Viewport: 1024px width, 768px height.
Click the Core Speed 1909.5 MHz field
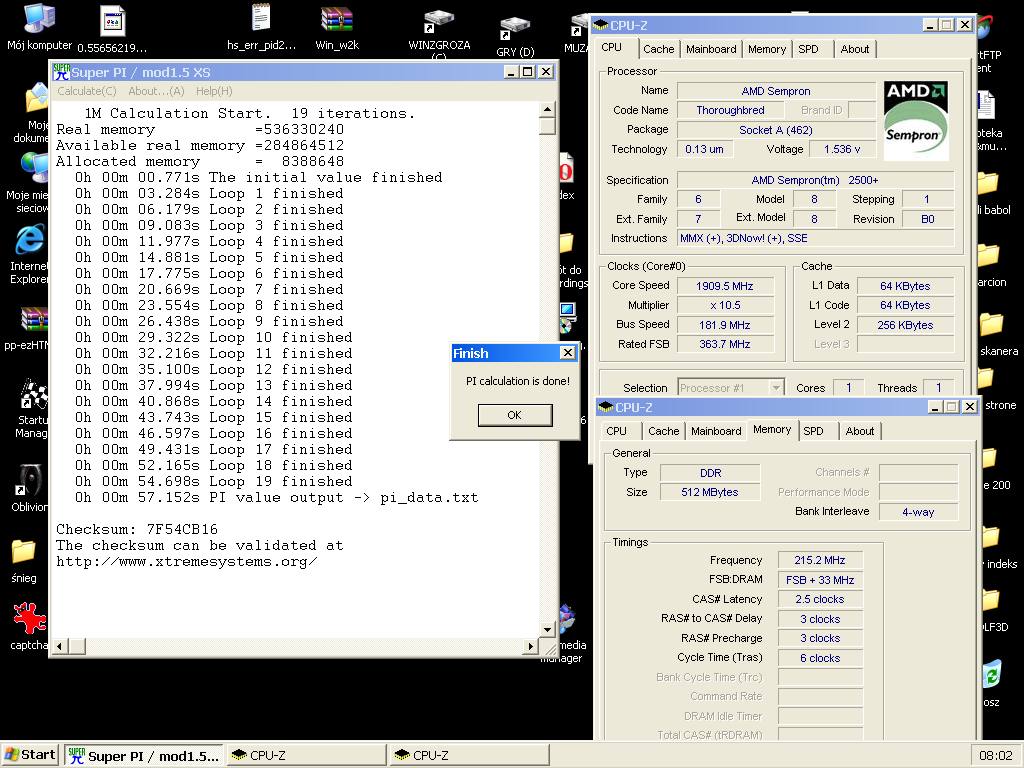[725, 286]
